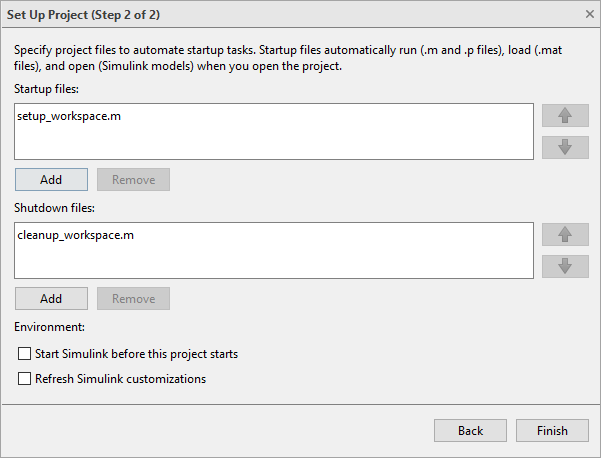This screenshot has width=601, height=458.
Task: Click the shutdown files down arrow
Action: point(566,266)
